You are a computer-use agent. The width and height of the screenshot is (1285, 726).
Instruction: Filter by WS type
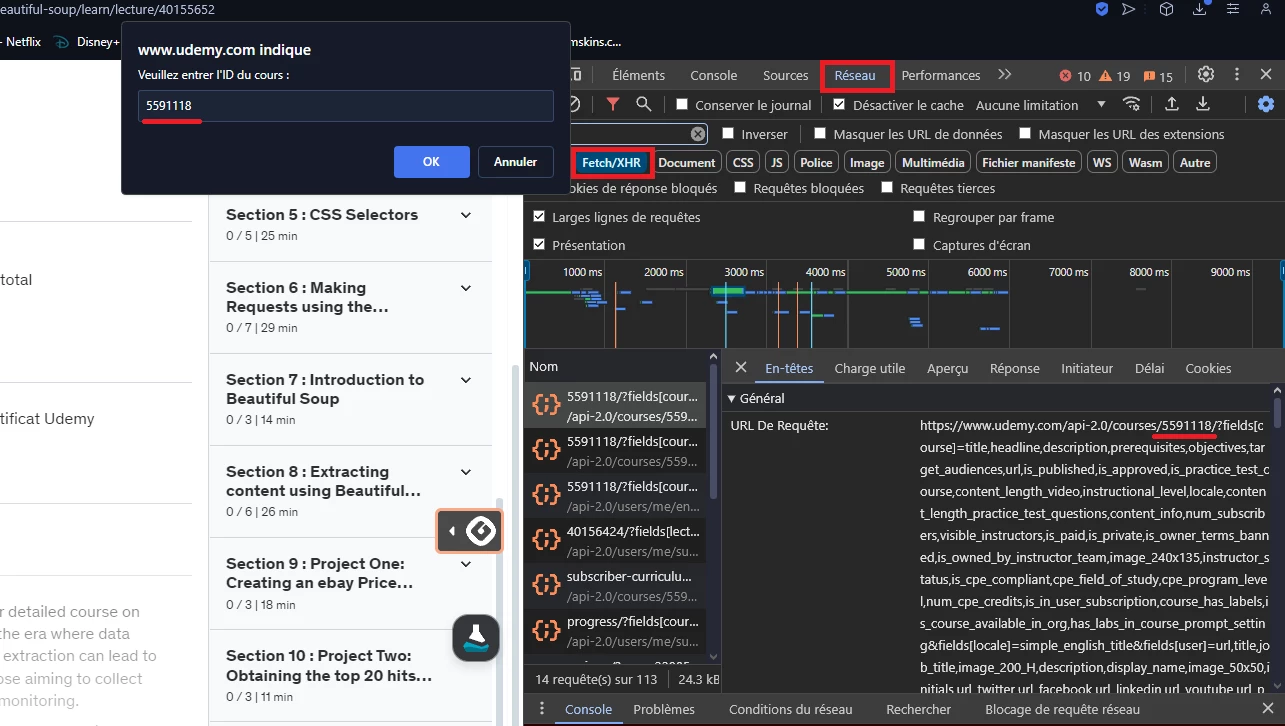pos(1102,163)
